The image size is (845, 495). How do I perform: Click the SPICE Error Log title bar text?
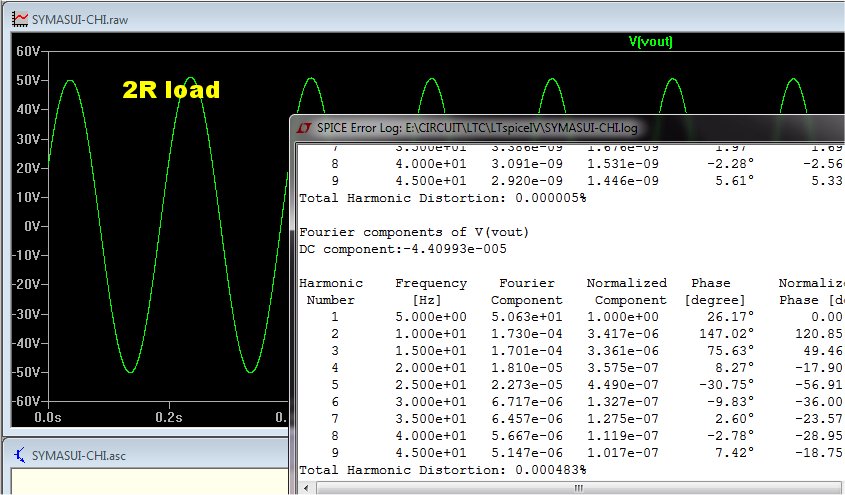tap(477, 128)
